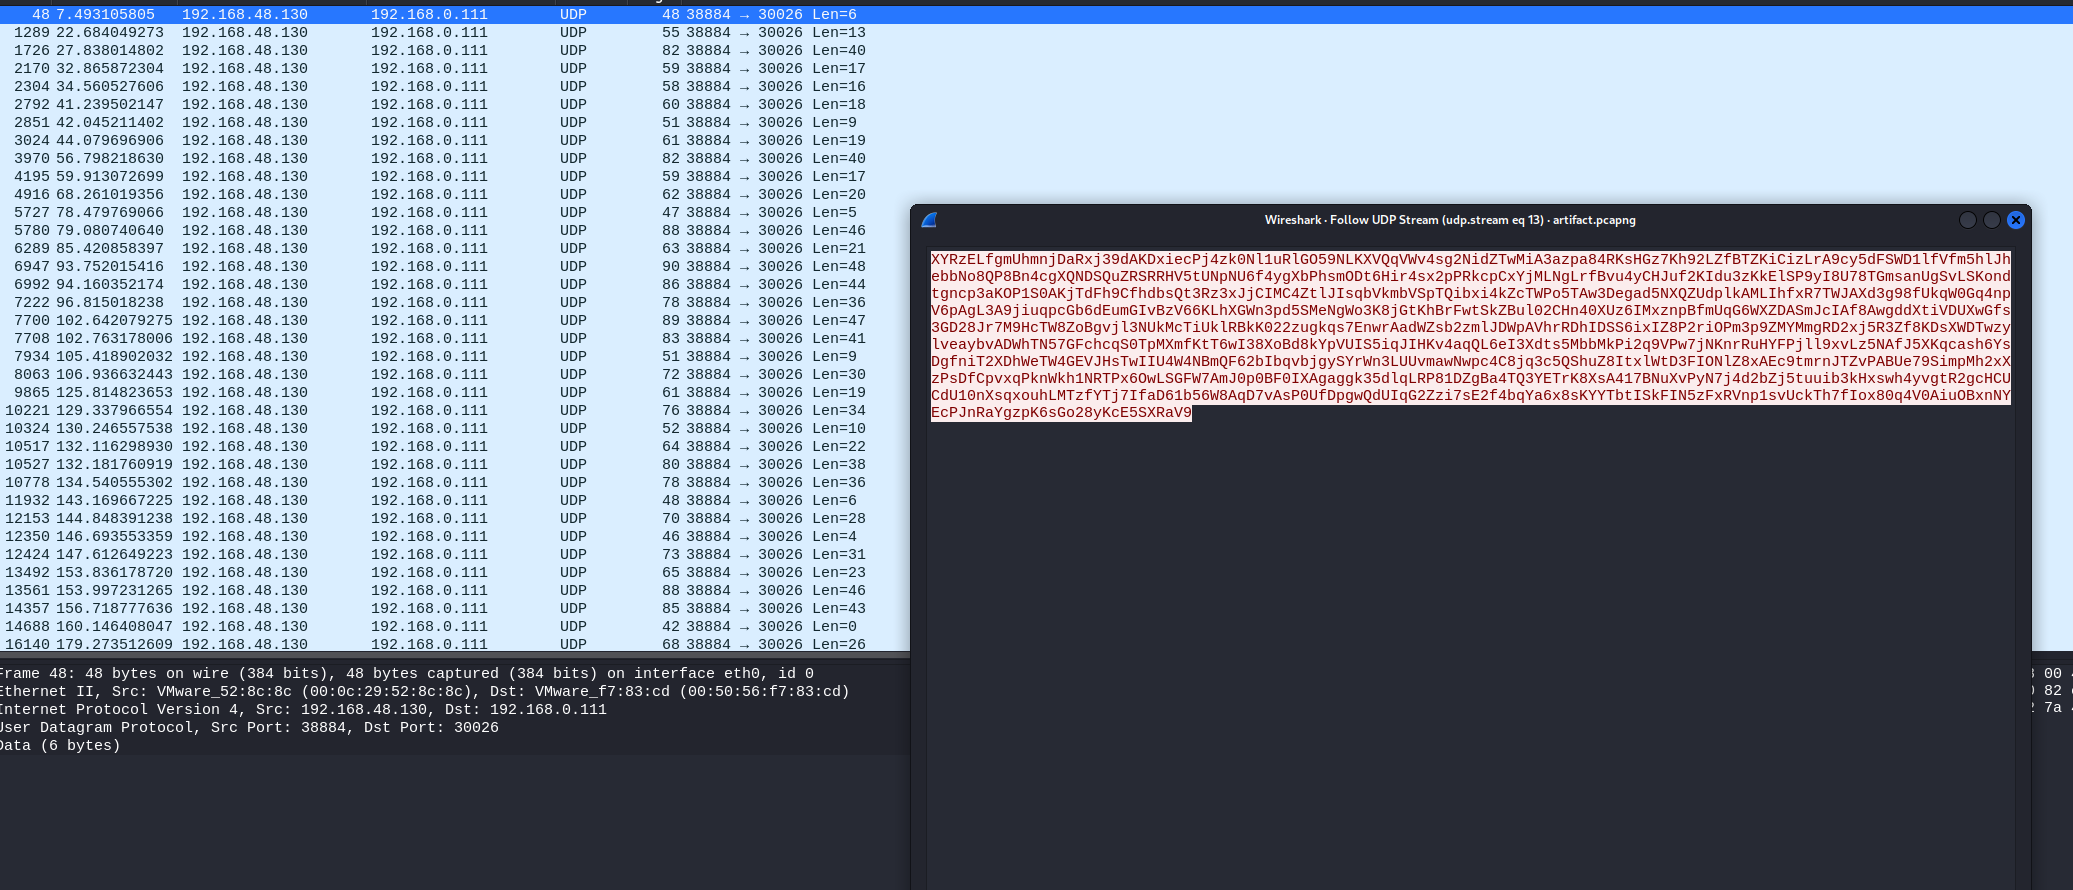2073x890 pixels.
Task: Select packet number 10221 row
Action: point(455,411)
